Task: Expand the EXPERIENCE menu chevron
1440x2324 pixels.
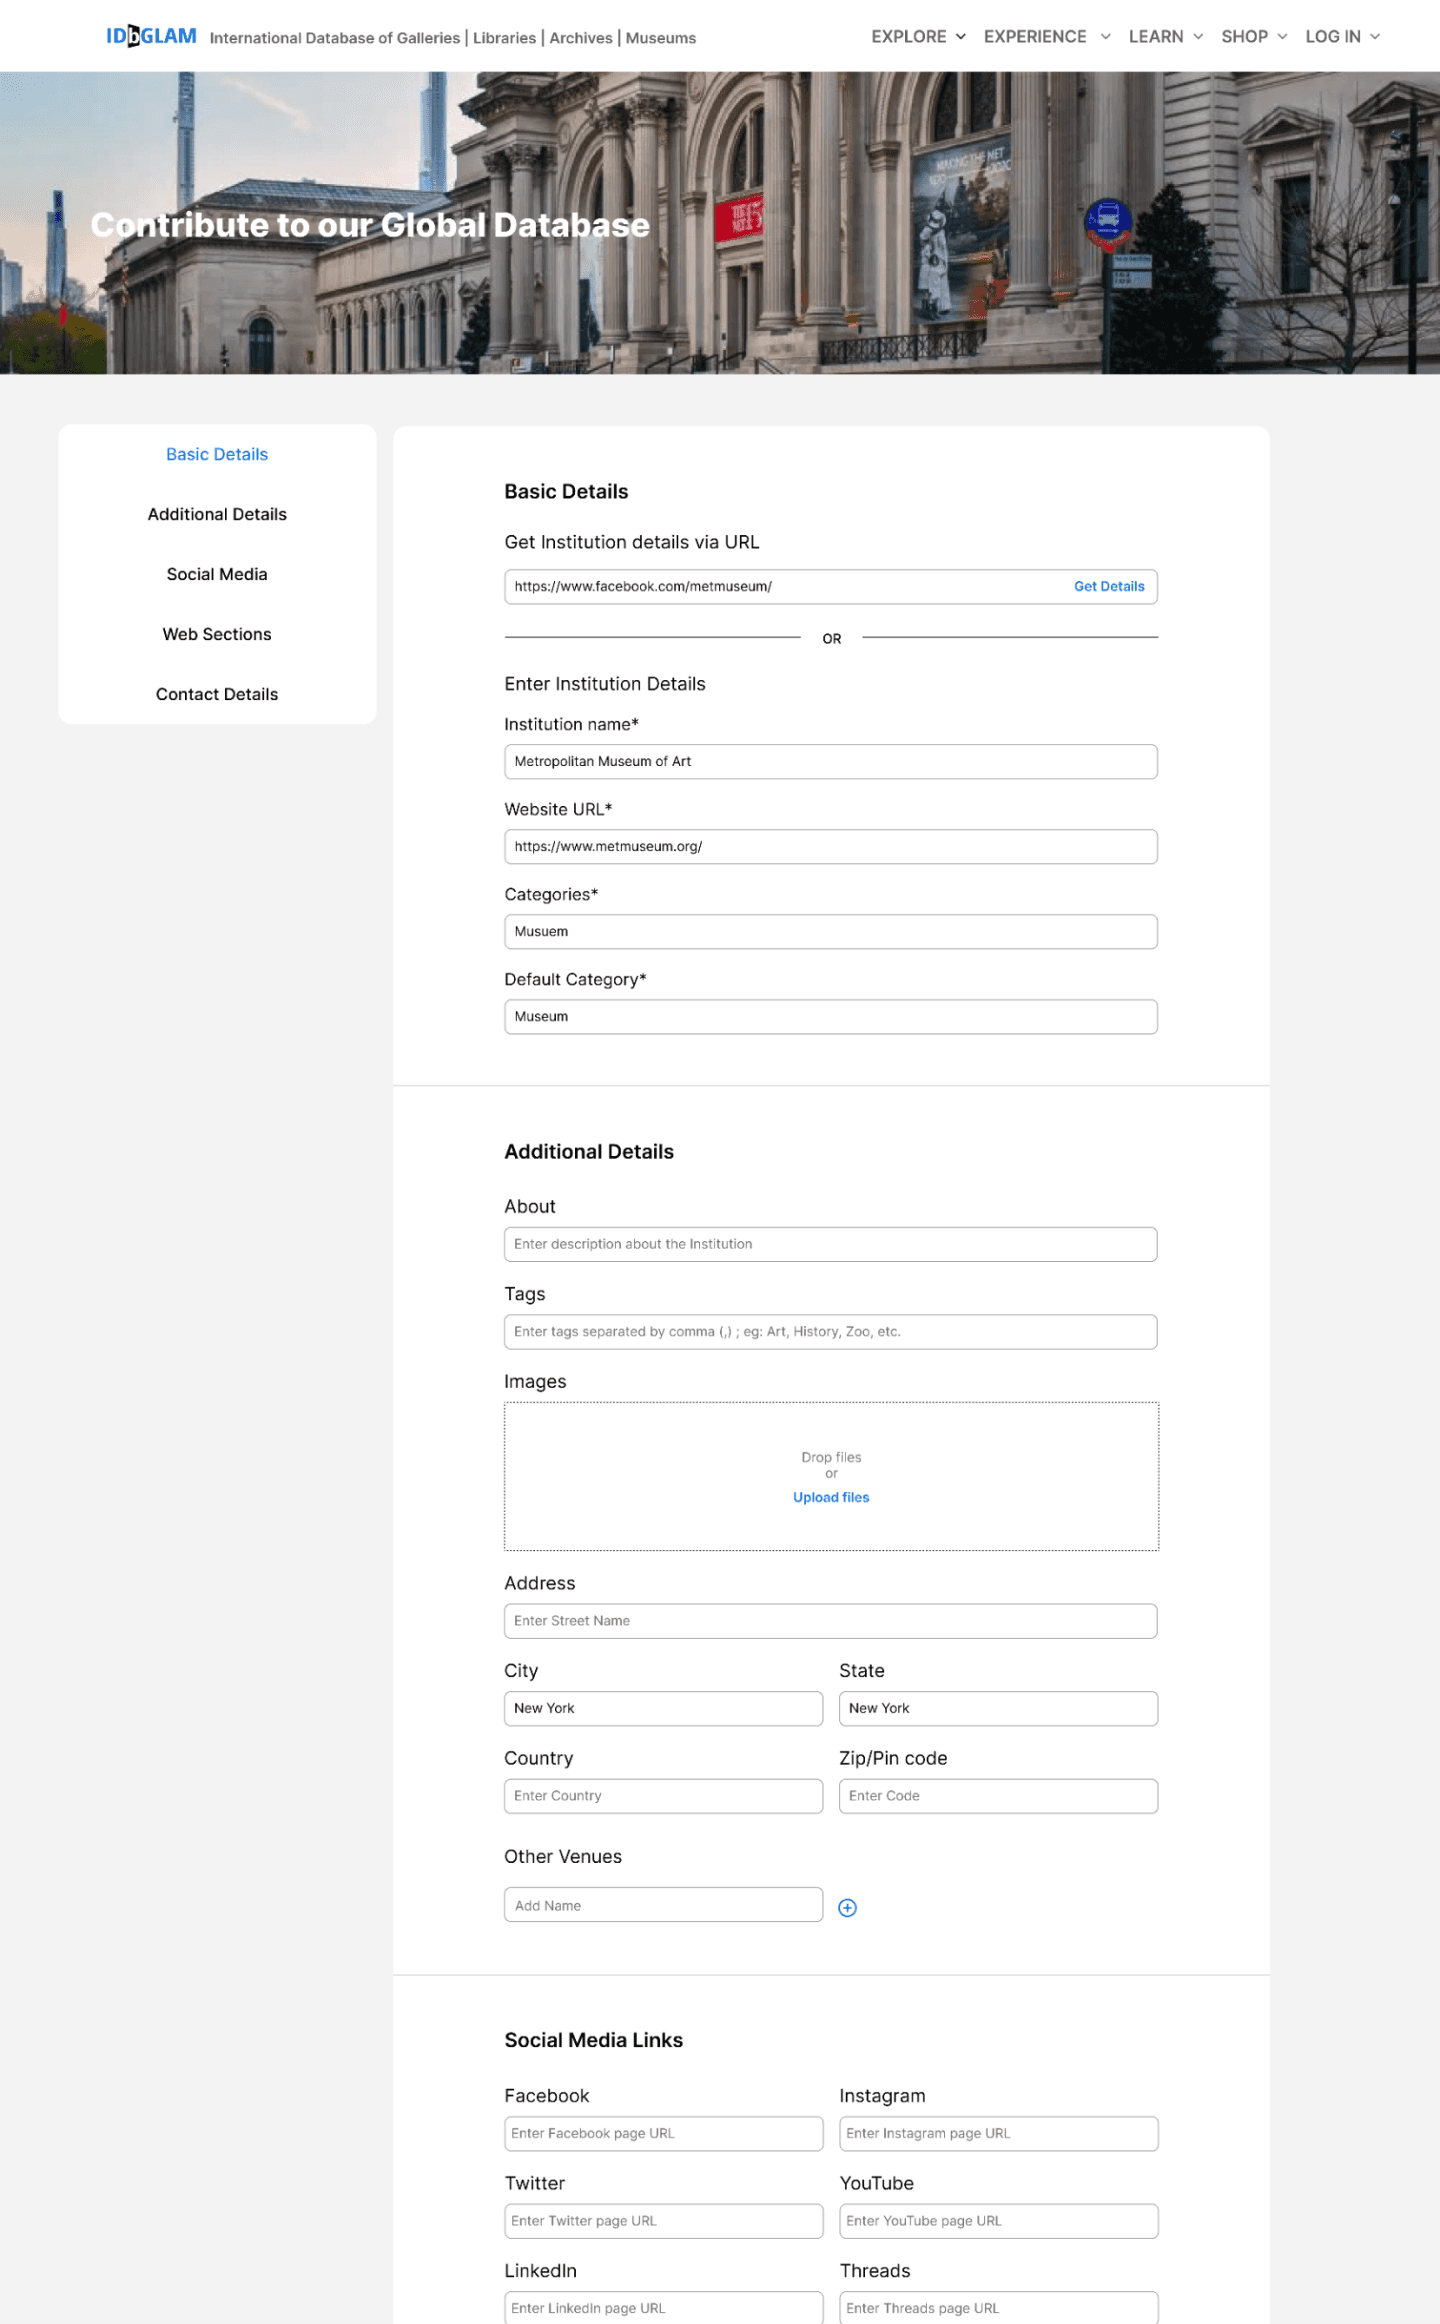Action: [1105, 37]
